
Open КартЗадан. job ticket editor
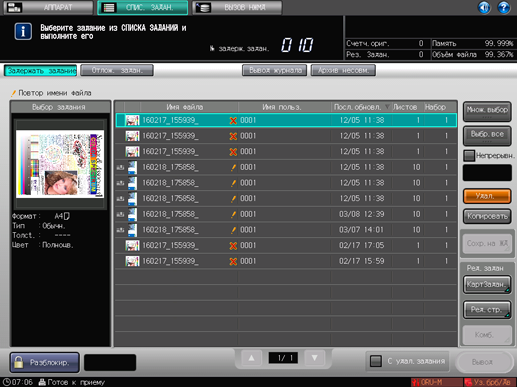click(487, 284)
